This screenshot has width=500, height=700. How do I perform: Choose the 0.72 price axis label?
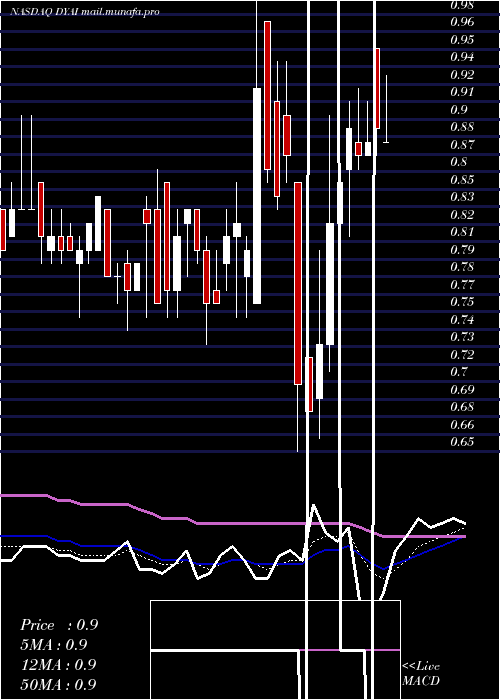coord(462,354)
